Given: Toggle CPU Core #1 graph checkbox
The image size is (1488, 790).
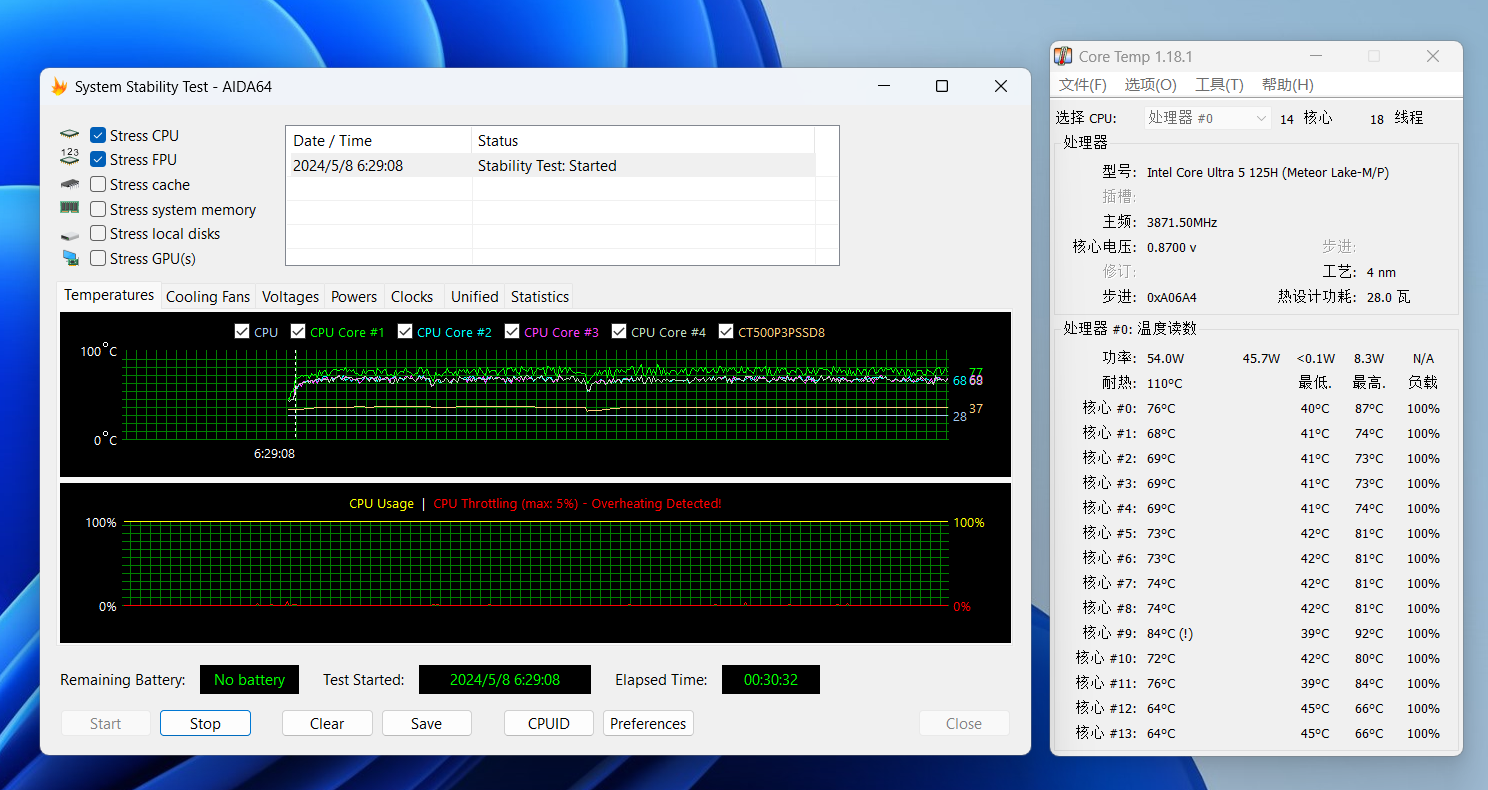Looking at the screenshot, I should 298,331.
